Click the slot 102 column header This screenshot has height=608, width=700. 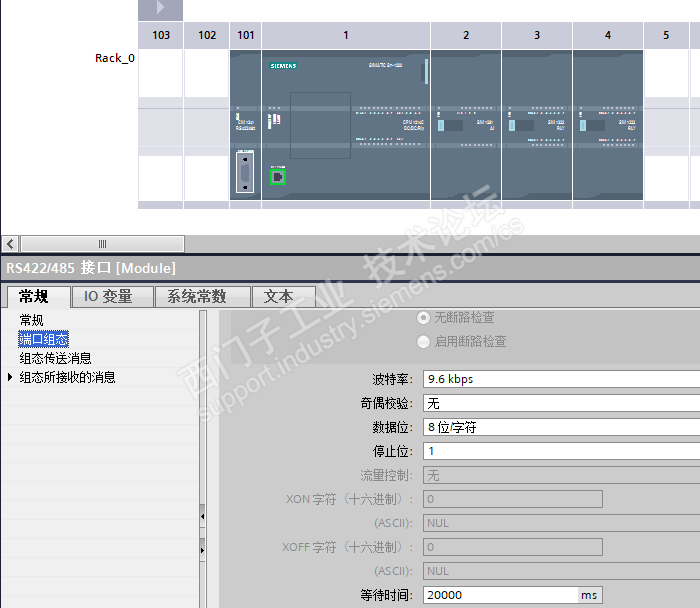click(207, 35)
